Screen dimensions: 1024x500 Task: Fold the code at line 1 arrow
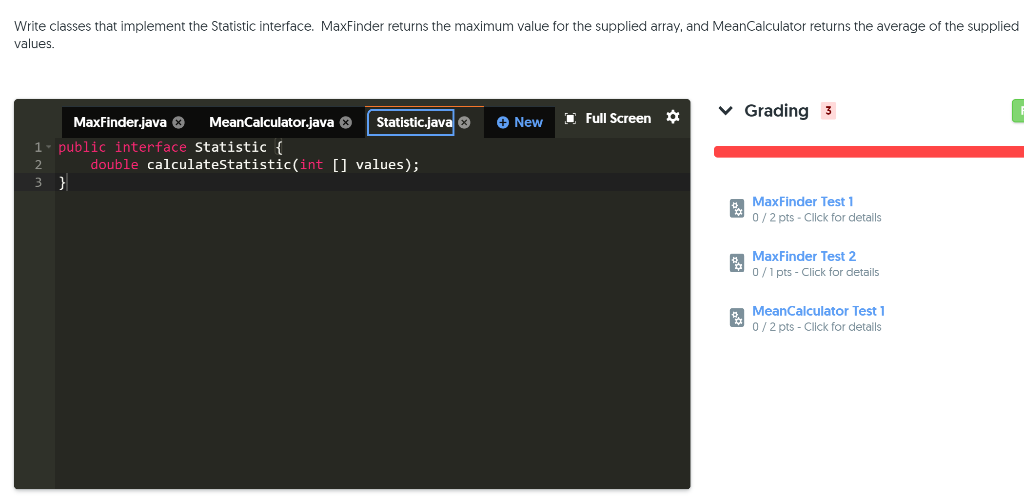pos(48,147)
